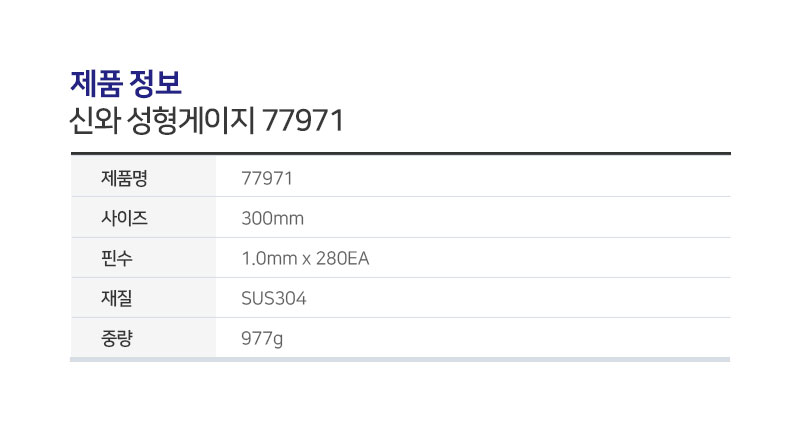Click the 신와 성형게이지 77971 title
This screenshot has width=800, height=431.
207,121
